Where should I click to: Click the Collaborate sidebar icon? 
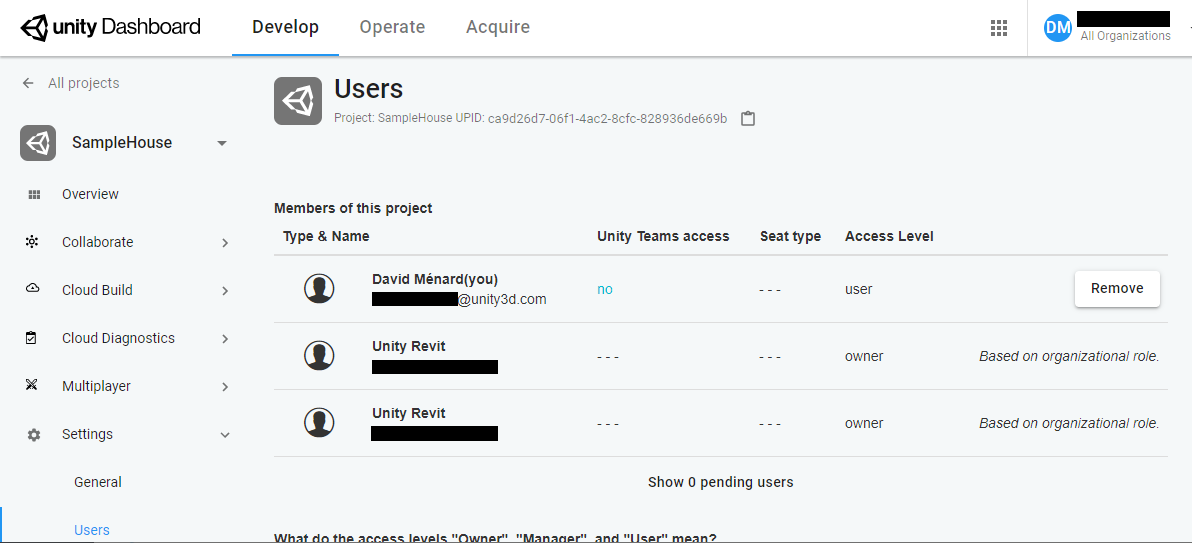32,242
